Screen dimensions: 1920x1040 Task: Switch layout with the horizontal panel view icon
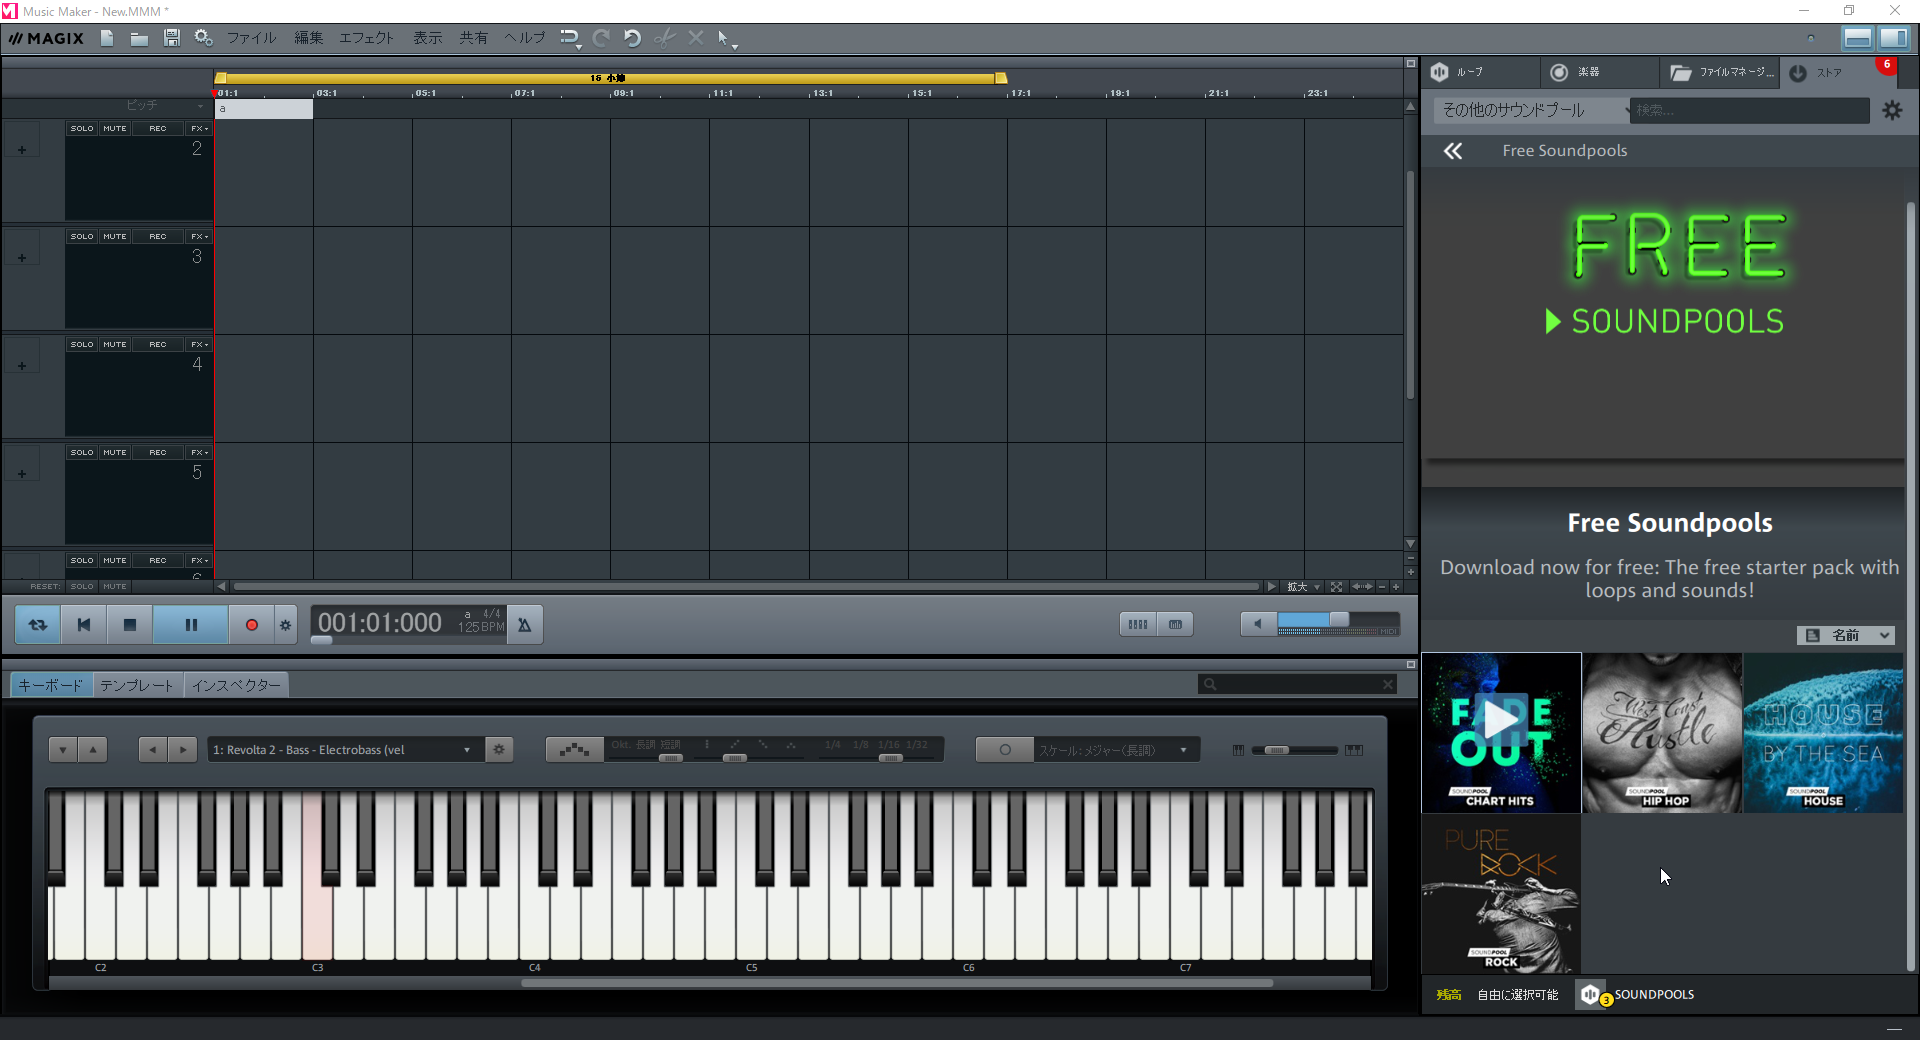click(x=1858, y=38)
